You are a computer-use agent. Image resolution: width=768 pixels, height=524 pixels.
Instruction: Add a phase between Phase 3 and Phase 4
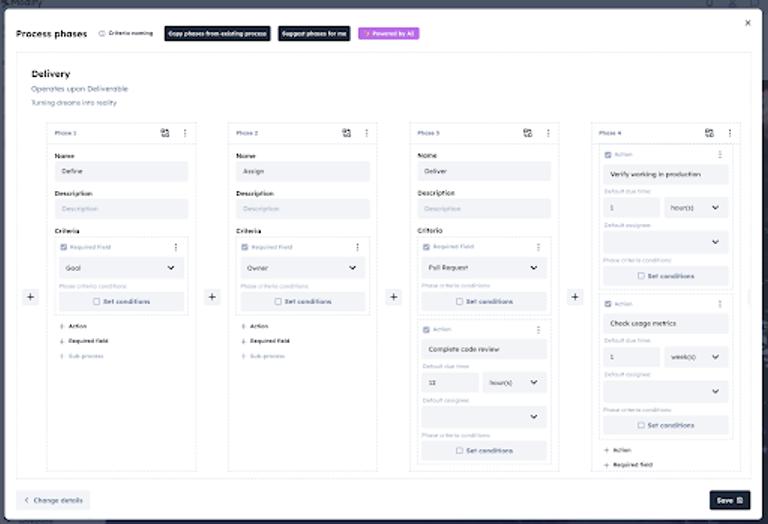[x=575, y=297]
